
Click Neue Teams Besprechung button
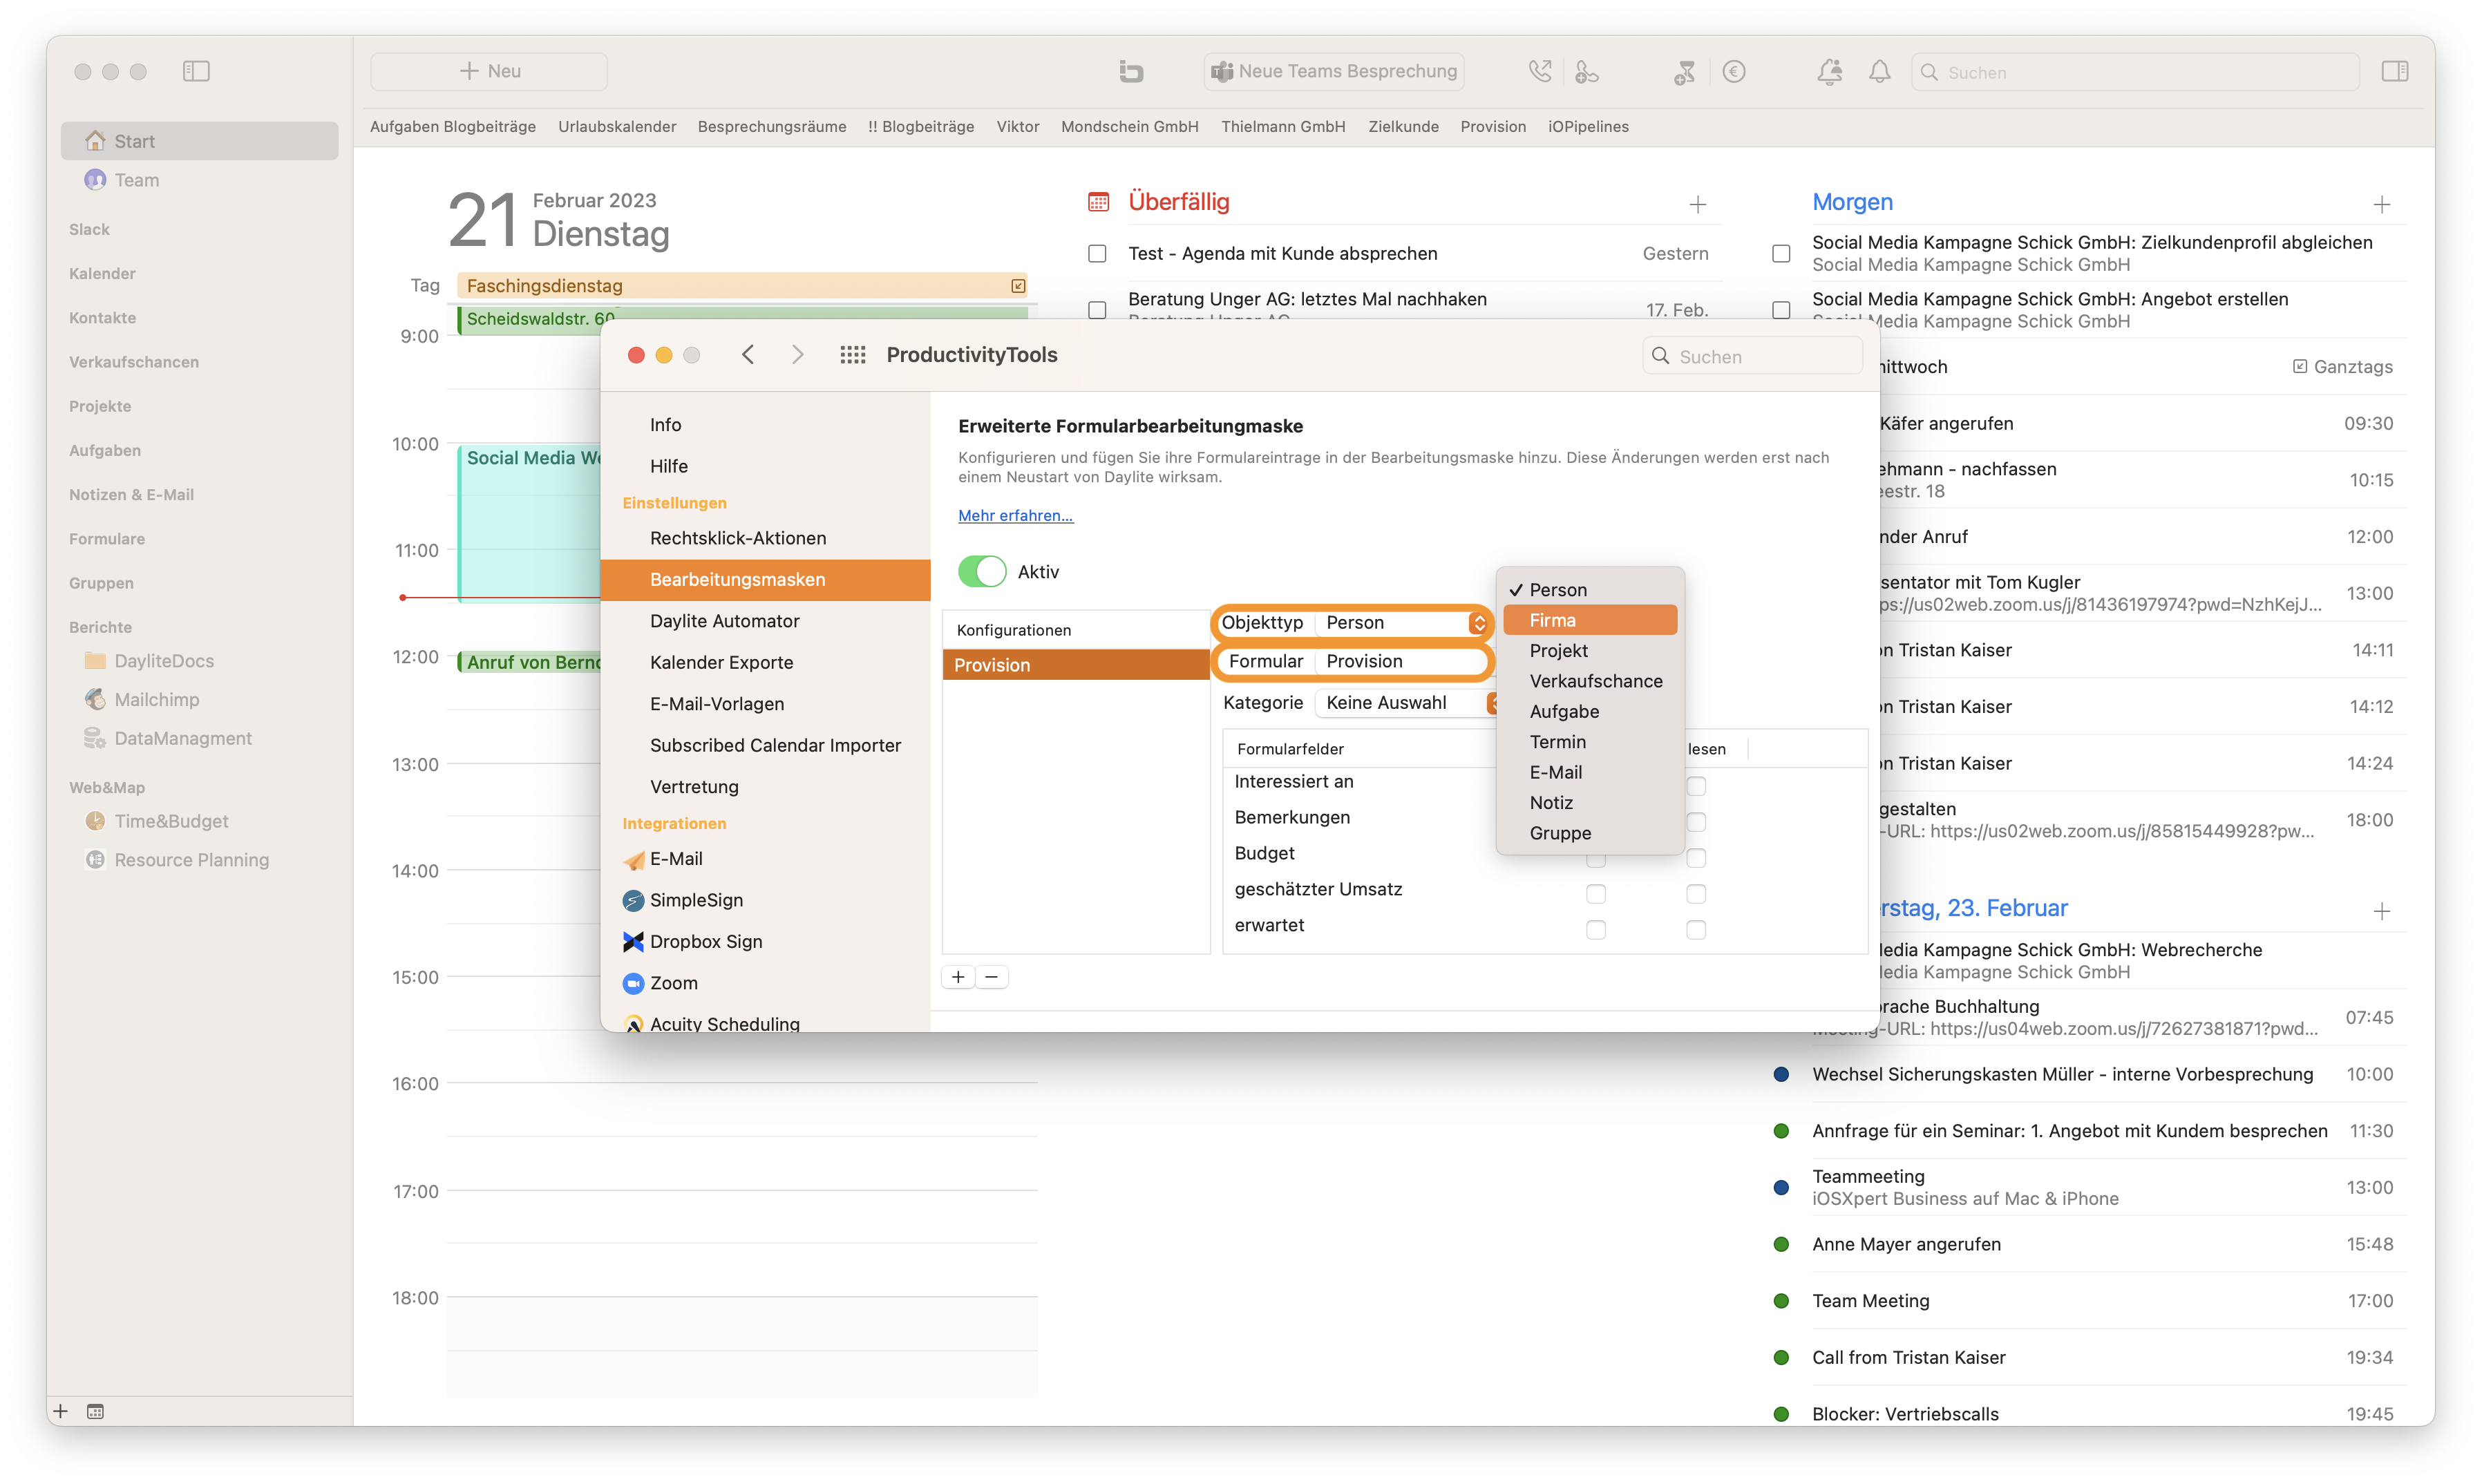point(1334,71)
